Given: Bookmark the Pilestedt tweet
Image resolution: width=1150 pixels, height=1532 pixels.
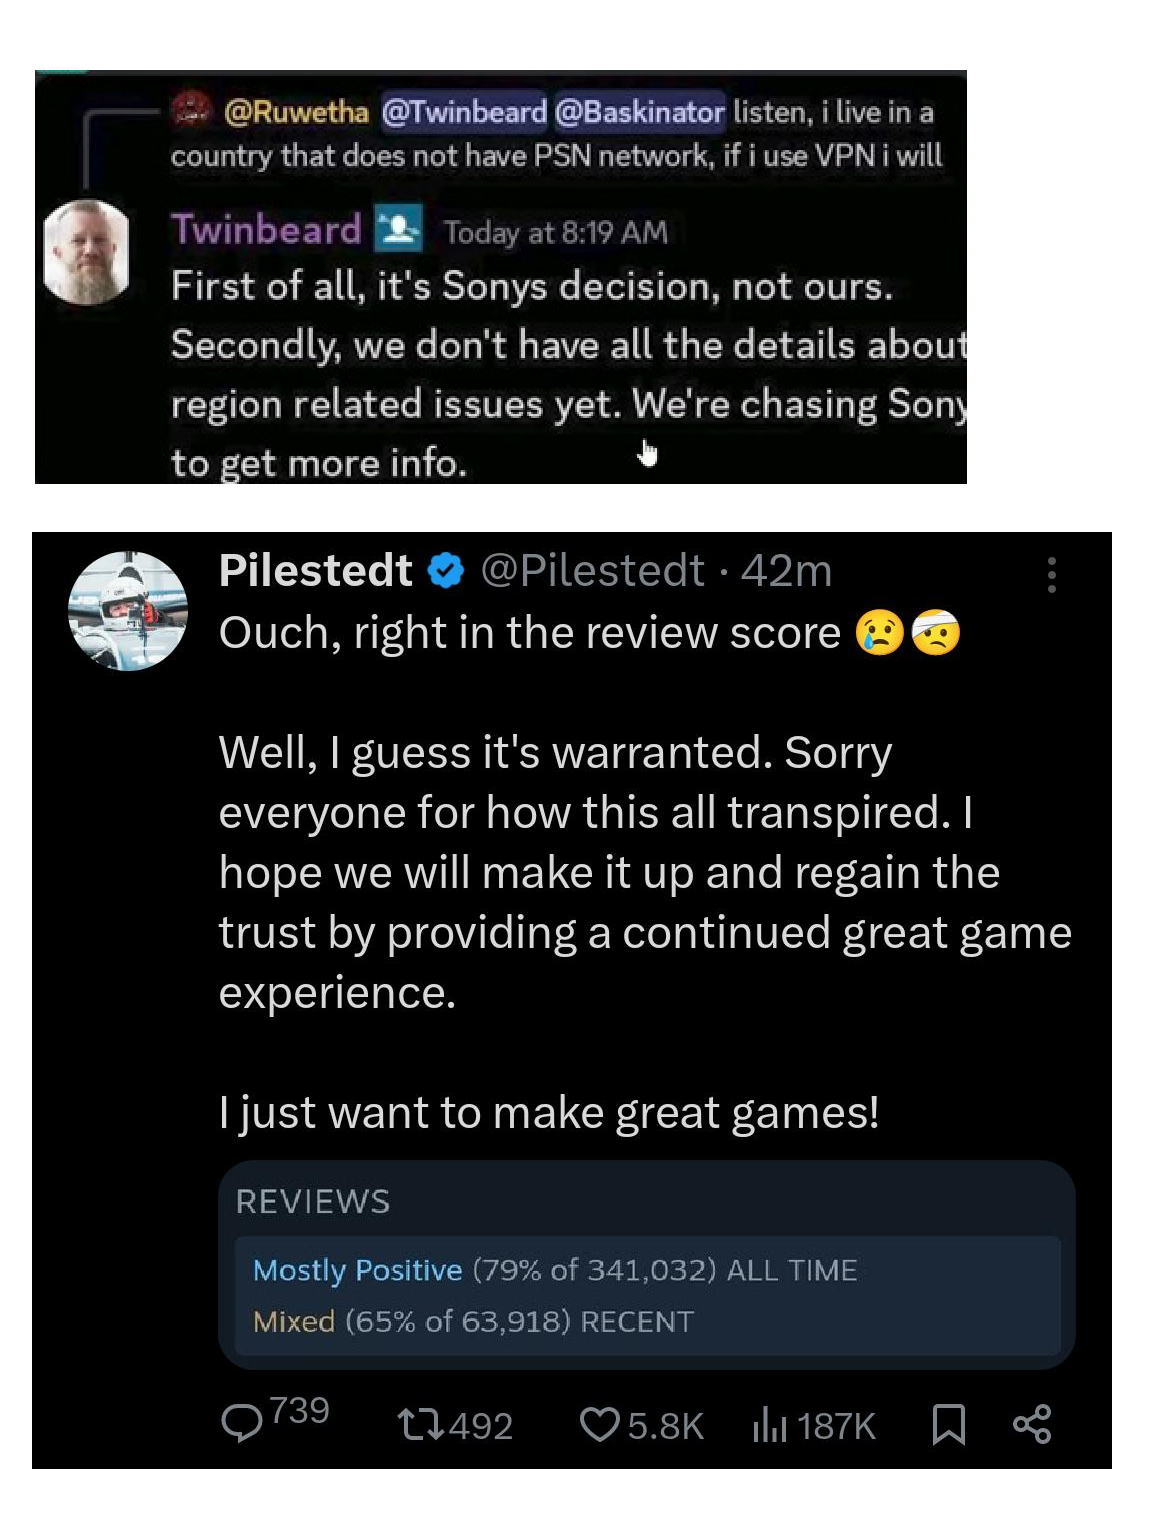Looking at the screenshot, I should pos(948,1424).
